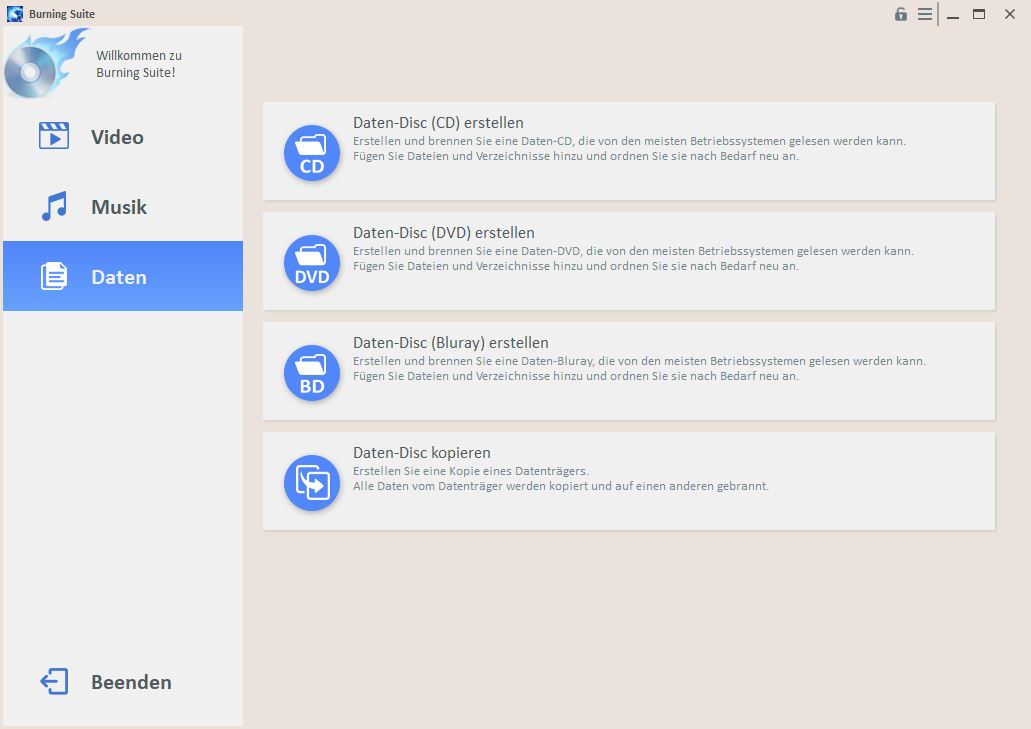Quit the app via Beenden label
This screenshot has width=1031, height=729.
[131, 682]
